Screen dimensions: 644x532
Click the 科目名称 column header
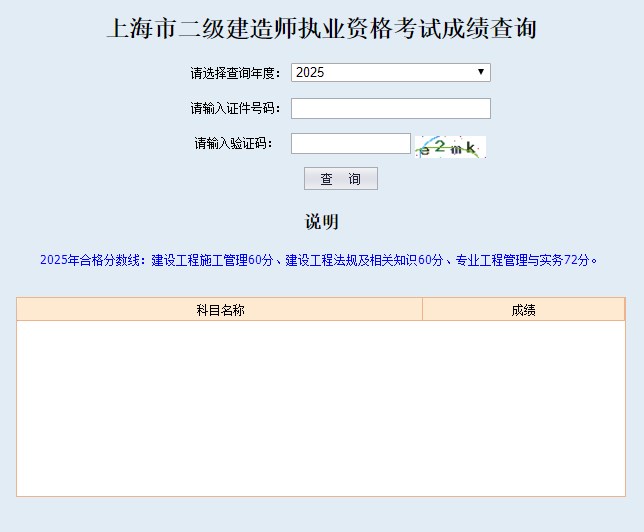220,310
